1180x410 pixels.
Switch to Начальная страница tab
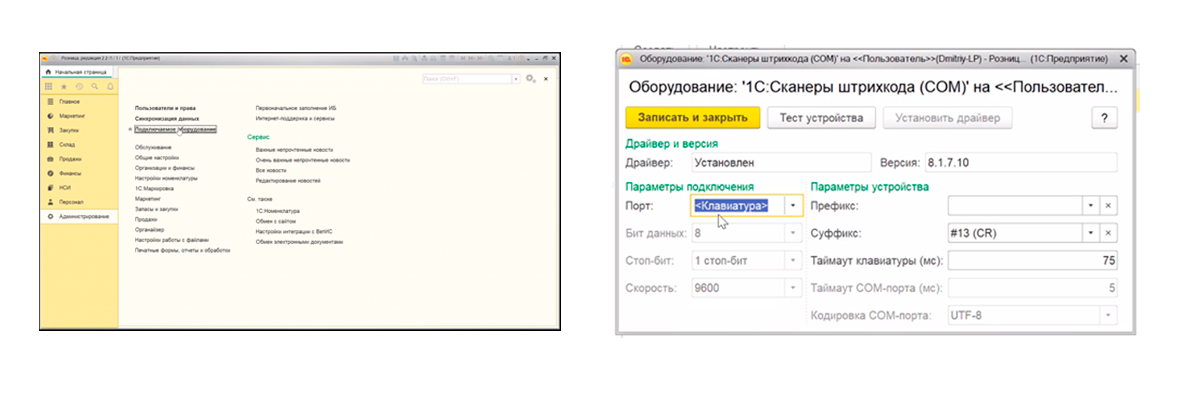tap(77, 71)
